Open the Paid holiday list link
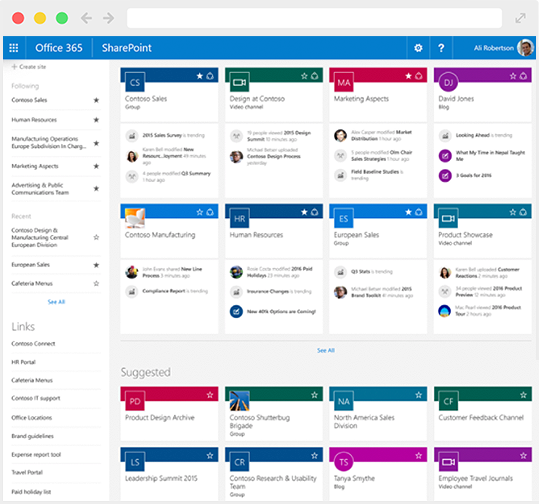Viewport: 539px width, 504px height. (x=31, y=492)
